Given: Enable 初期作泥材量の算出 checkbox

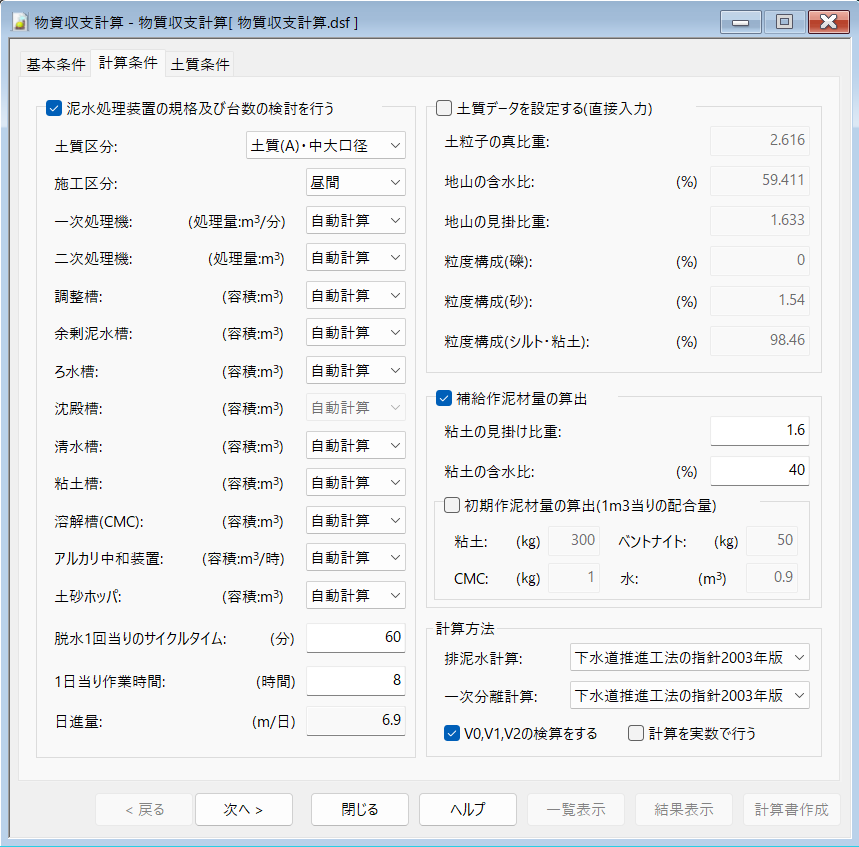Looking at the screenshot, I should [451, 504].
